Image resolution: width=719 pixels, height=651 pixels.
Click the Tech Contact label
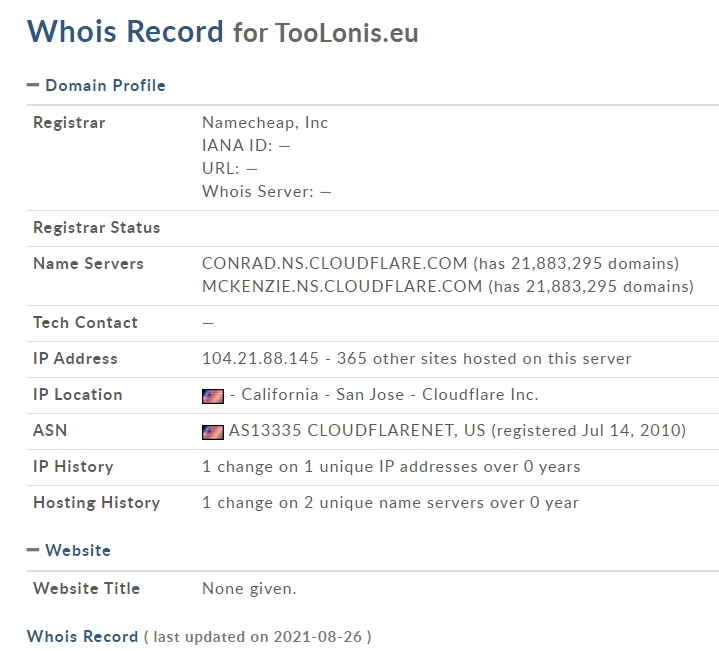point(85,322)
